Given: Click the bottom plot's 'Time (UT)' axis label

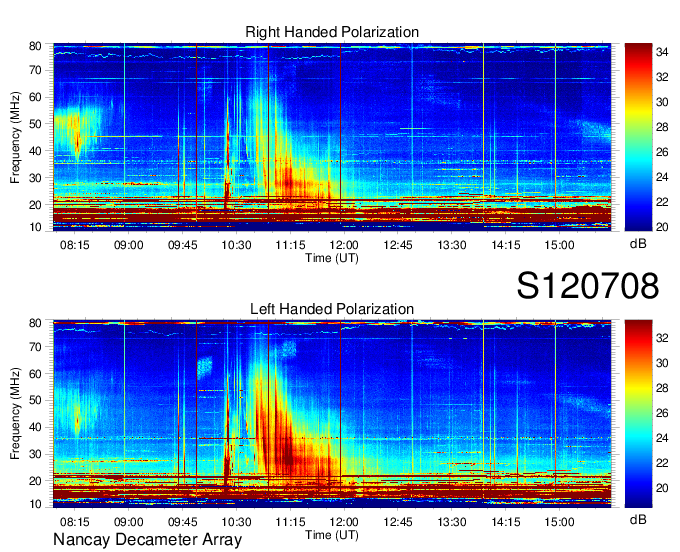Looking at the screenshot, I should pos(332,535).
